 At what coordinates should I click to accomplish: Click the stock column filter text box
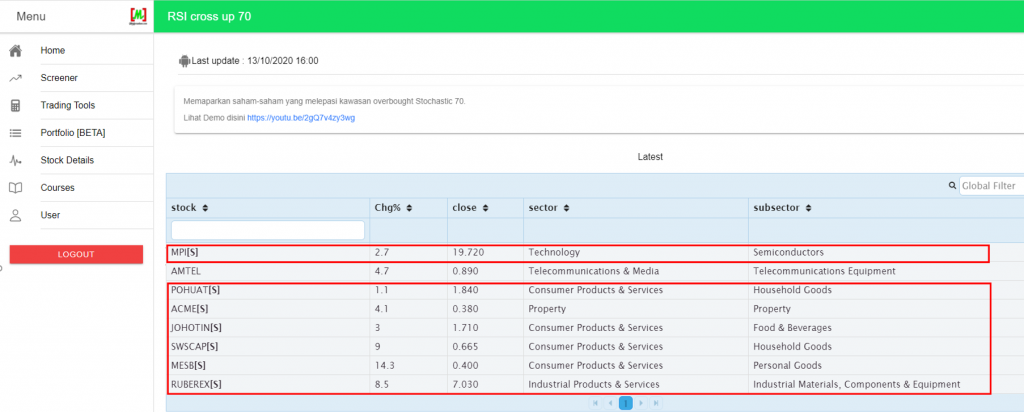point(268,230)
